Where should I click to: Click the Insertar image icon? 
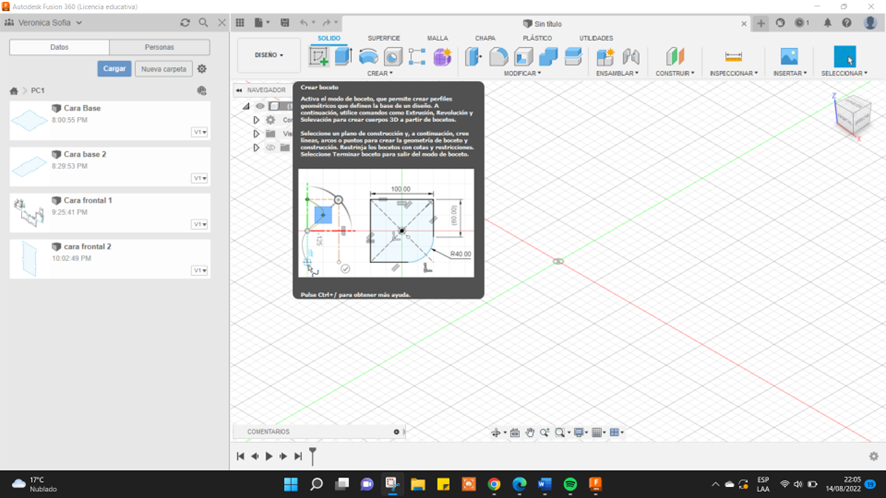point(789,57)
